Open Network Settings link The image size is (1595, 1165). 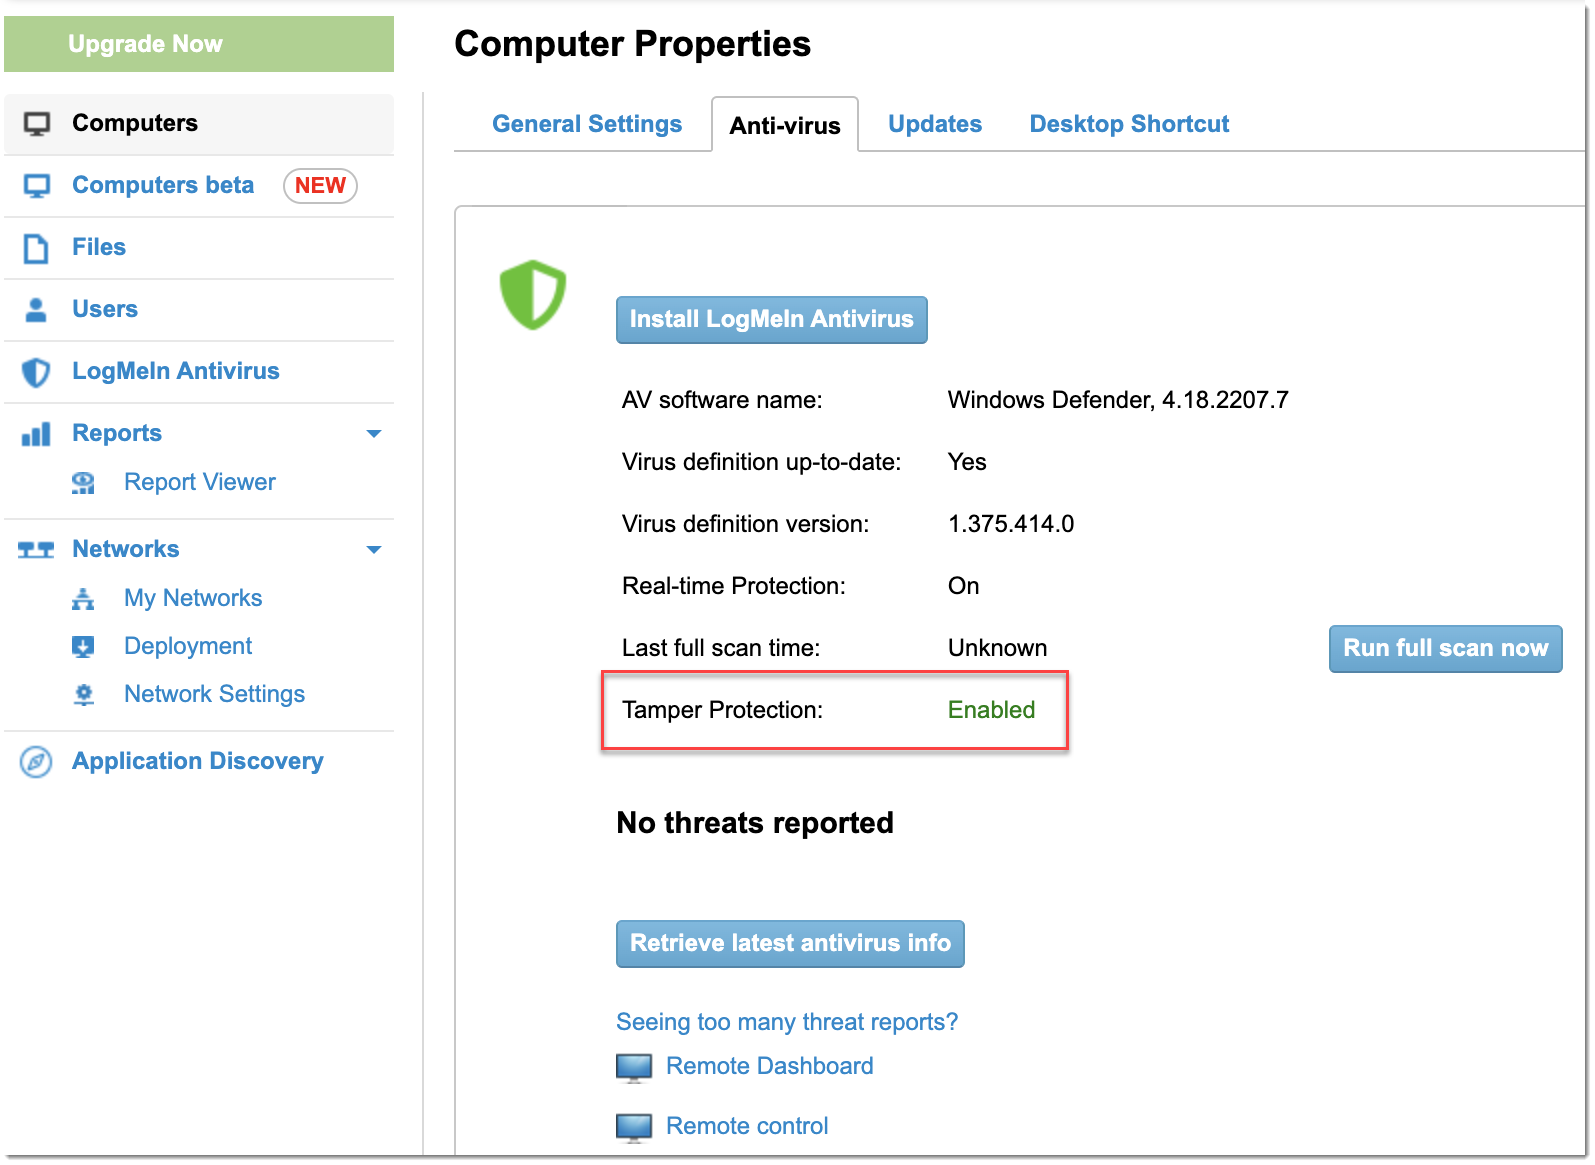pos(215,694)
